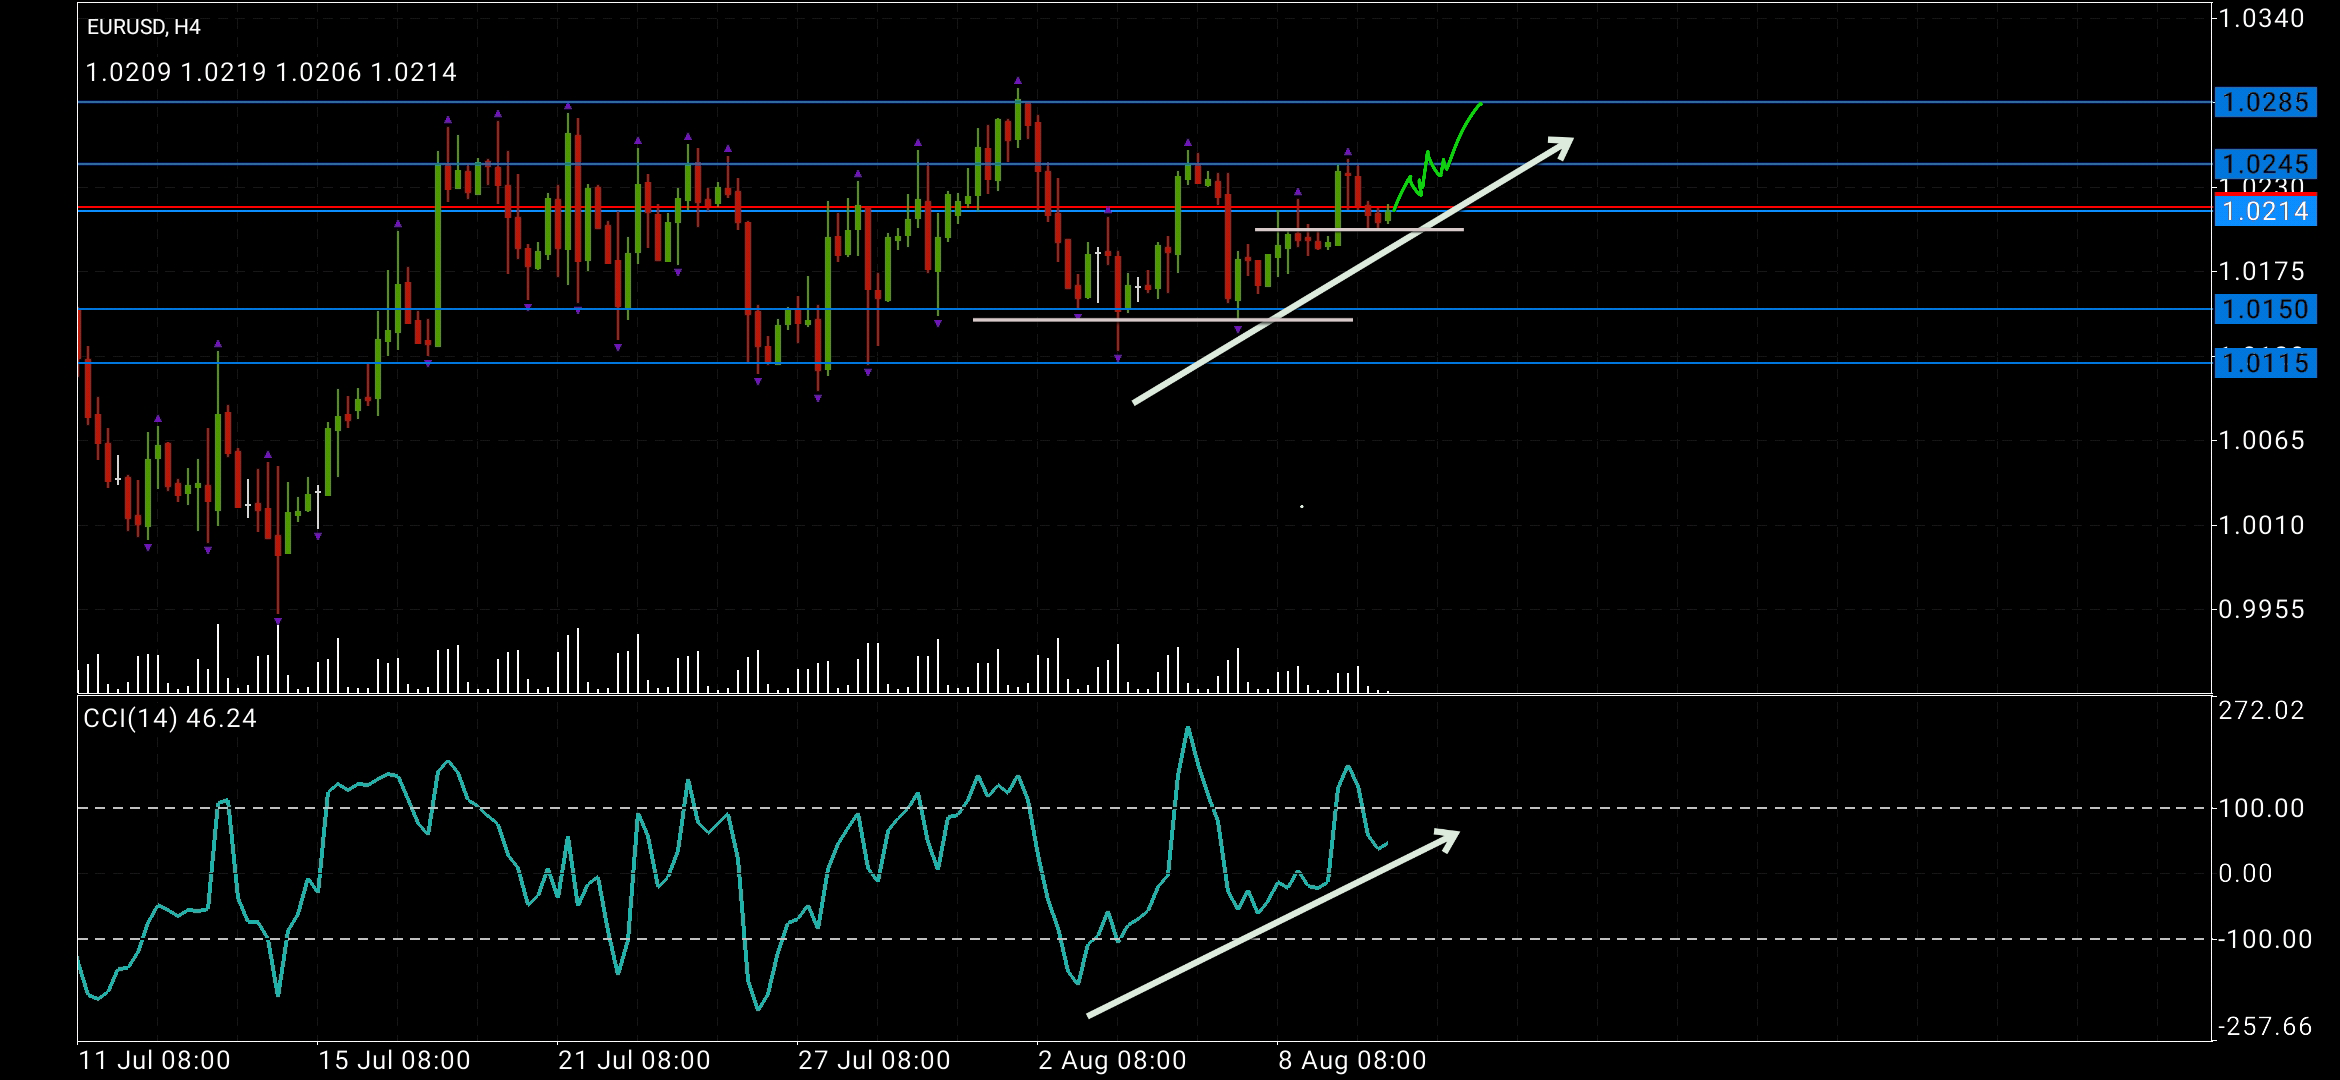Viewport: 2340px width, 1080px height.
Task: Select the 1.0150 blue price level tag
Action: tap(2265, 309)
